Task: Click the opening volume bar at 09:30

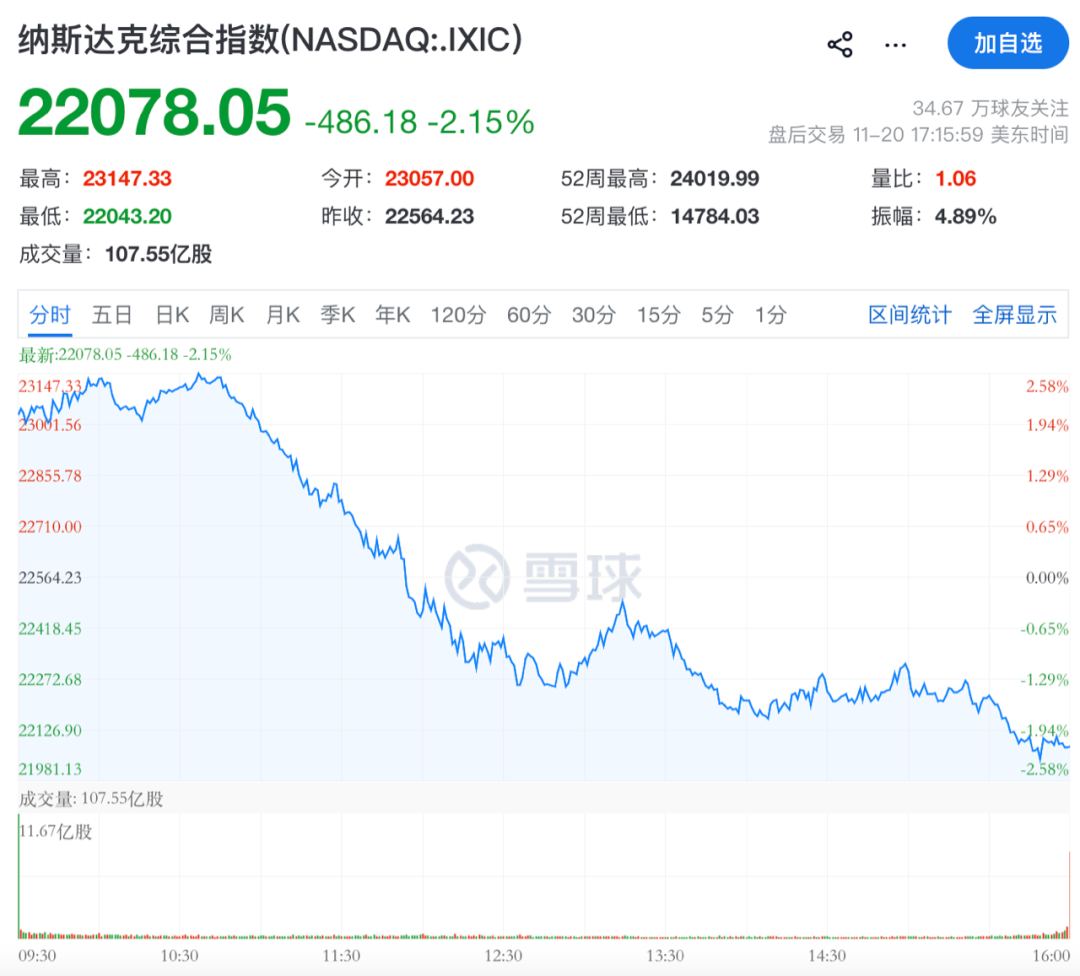Action: pos(19,880)
